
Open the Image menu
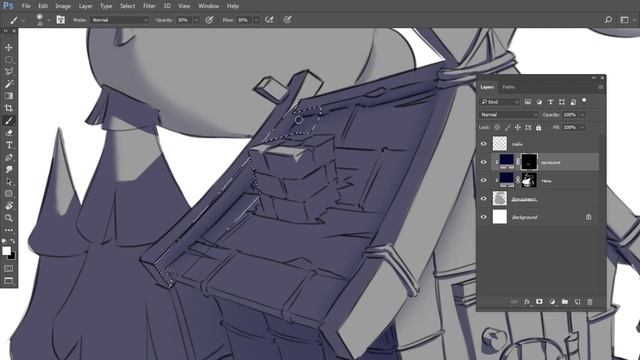pyautogui.click(x=63, y=6)
